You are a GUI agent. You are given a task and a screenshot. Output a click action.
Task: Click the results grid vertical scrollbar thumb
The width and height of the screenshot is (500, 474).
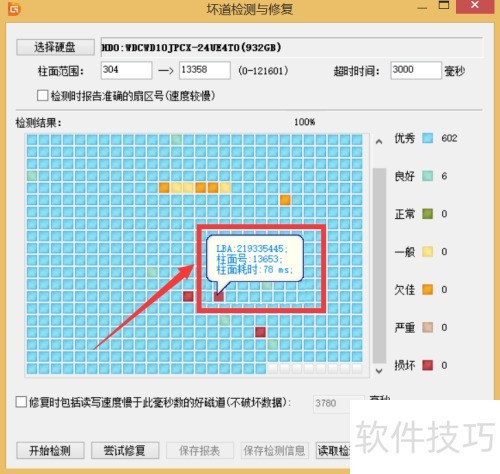(x=379, y=266)
